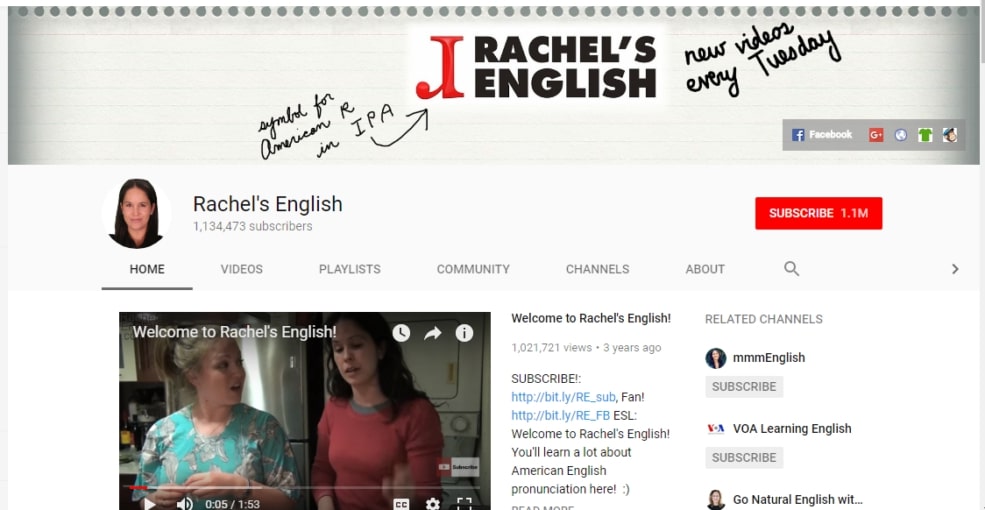Click the 1,021,721 views text

pos(551,347)
